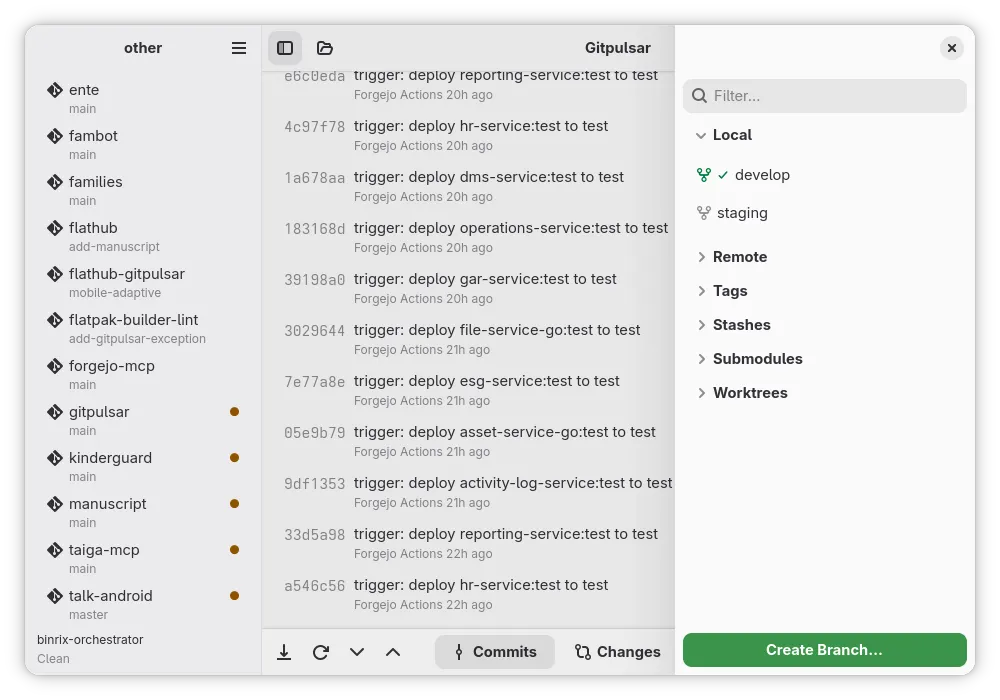Click the 'add-manuscript' branch label under flathub

[114, 247]
